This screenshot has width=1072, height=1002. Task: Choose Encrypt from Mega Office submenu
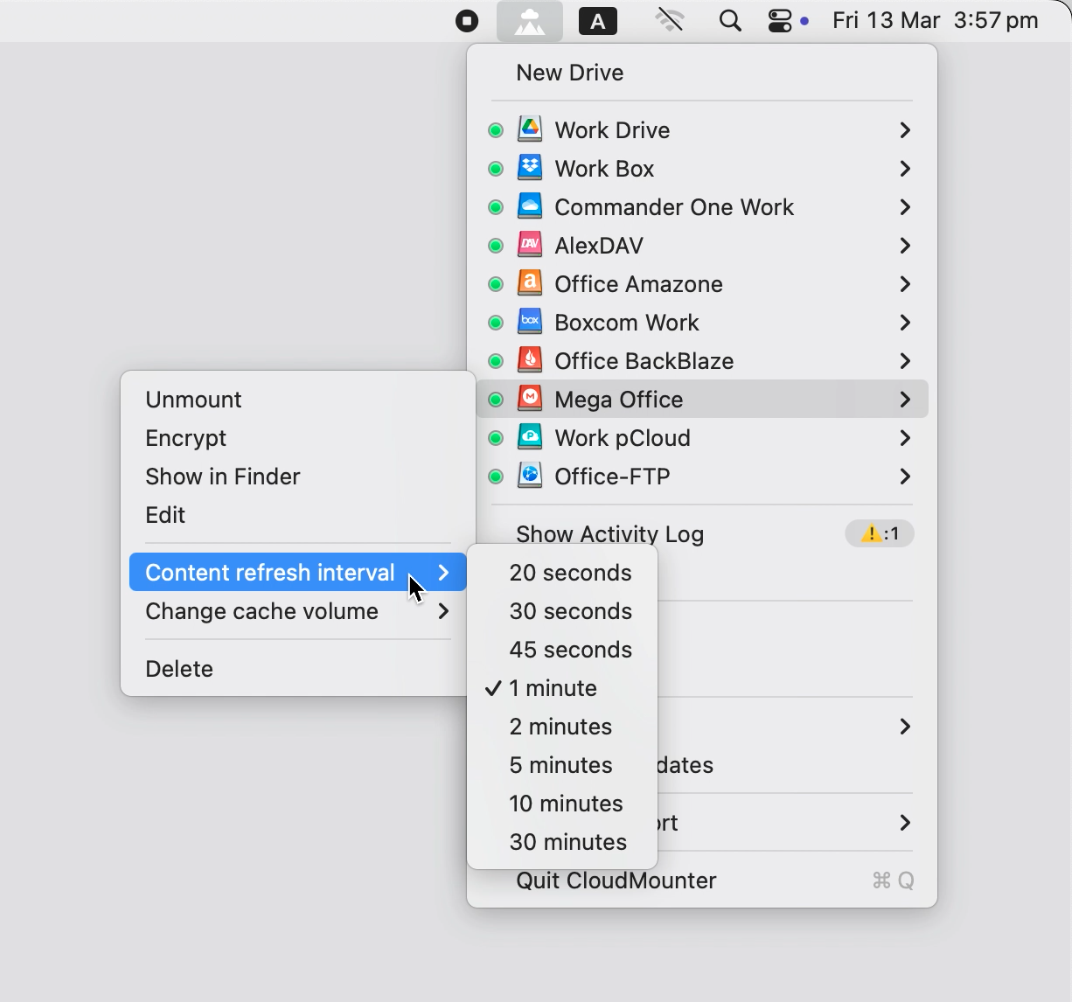(298, 438)
